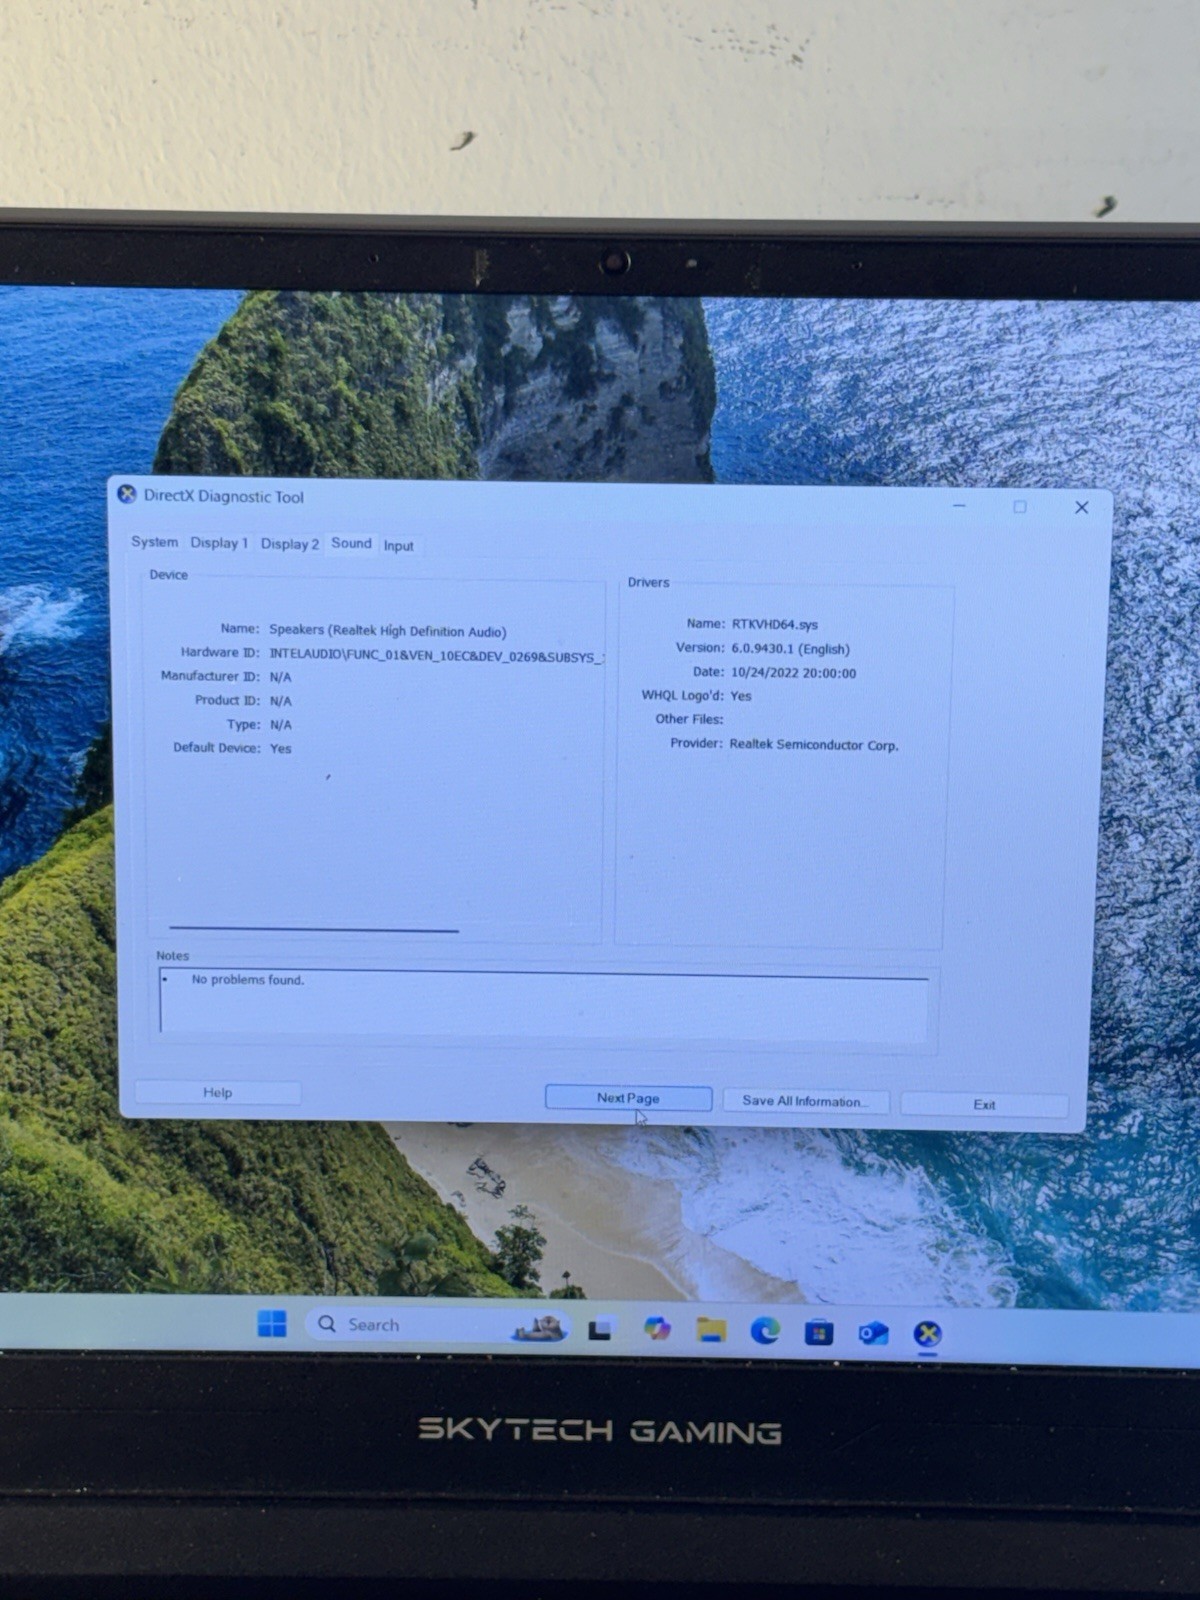
Task: Click the Next Page button
Action: (x=628, y=1098)
